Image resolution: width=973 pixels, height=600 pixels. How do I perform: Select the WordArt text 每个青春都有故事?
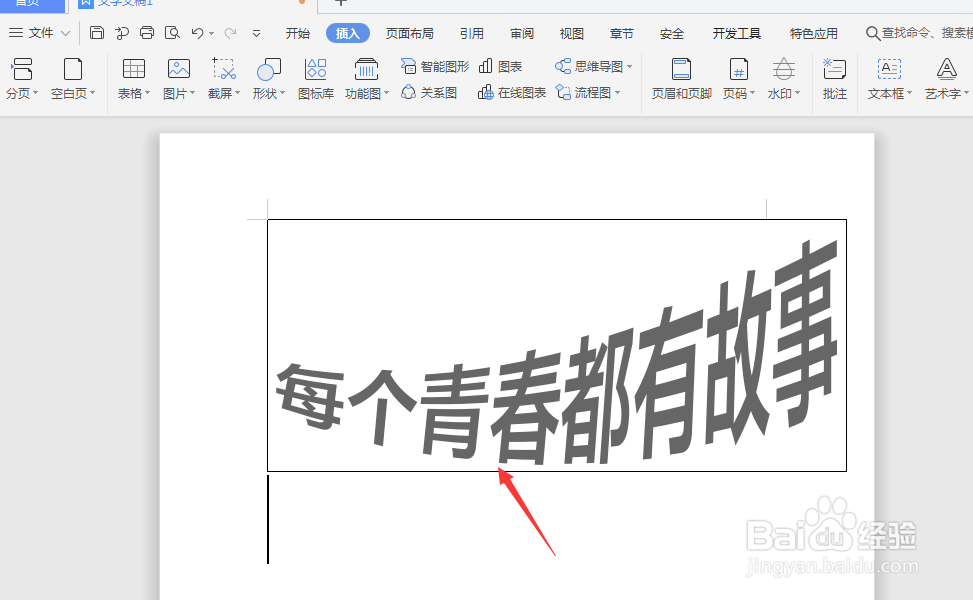tap(556, 354)
